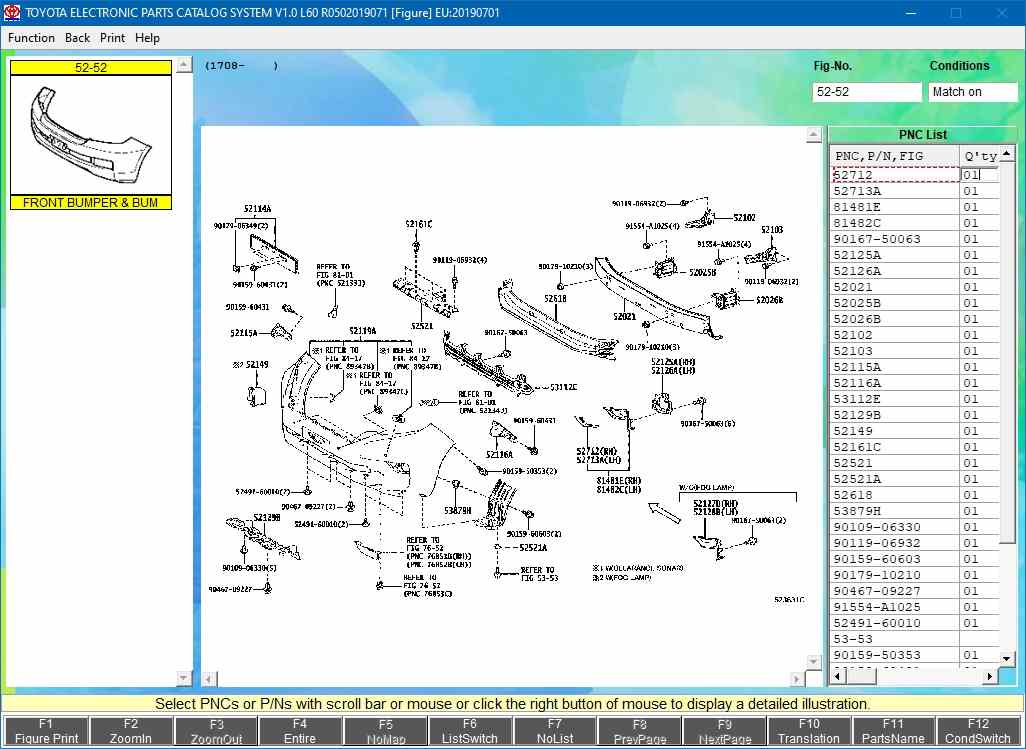The width and height of the screenshot is (1026, 749).
Task: Click the F4 Entire button
Action: (x=300, y=731)
